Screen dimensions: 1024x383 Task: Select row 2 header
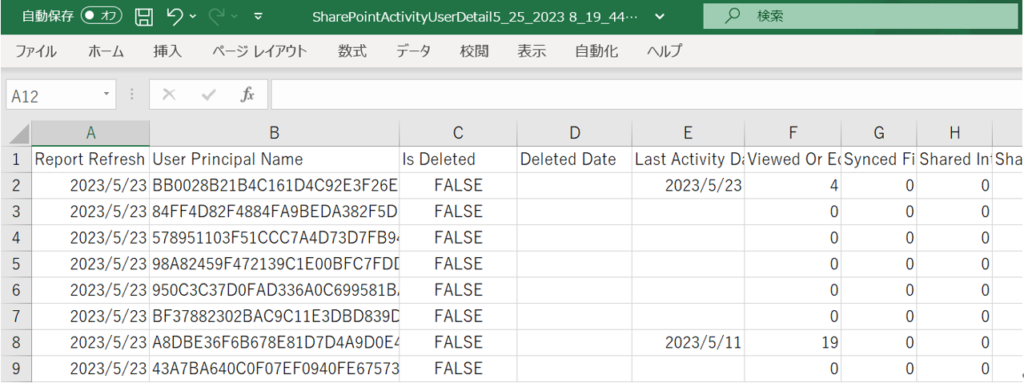[x=16, y=186]
